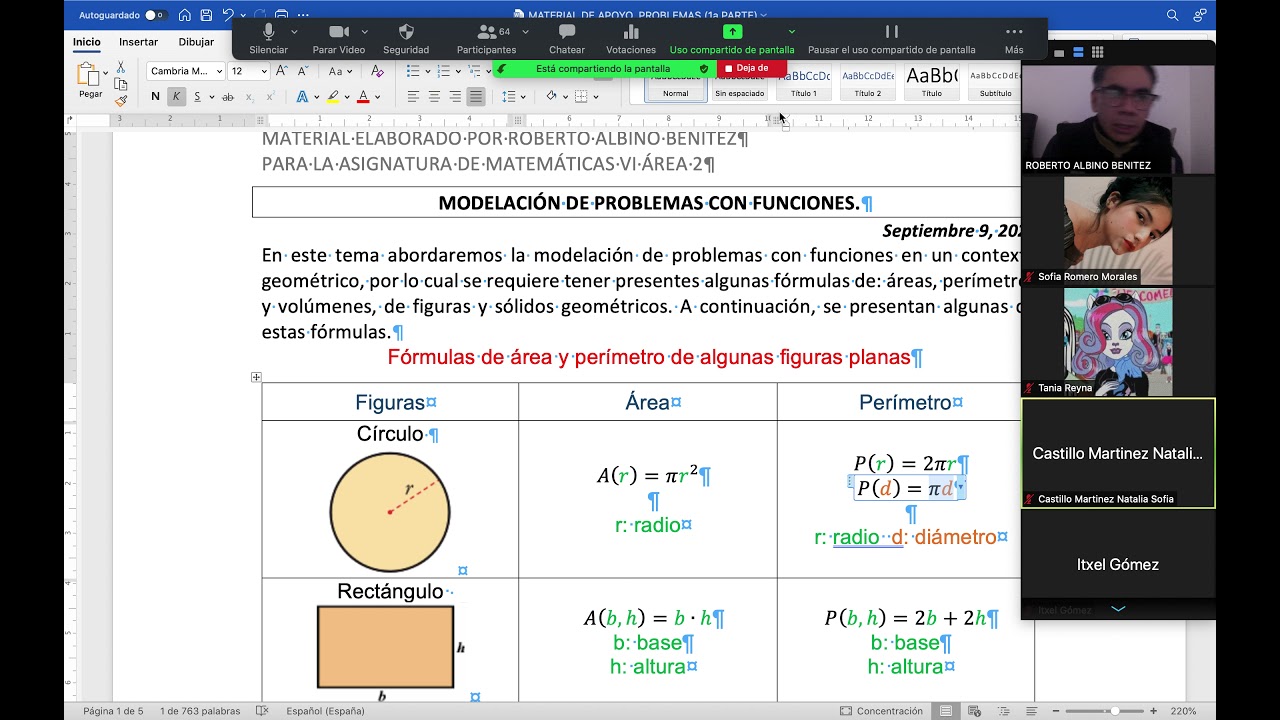
Task: Open video options arrow next to Parar Video
Action: (365, 32)
